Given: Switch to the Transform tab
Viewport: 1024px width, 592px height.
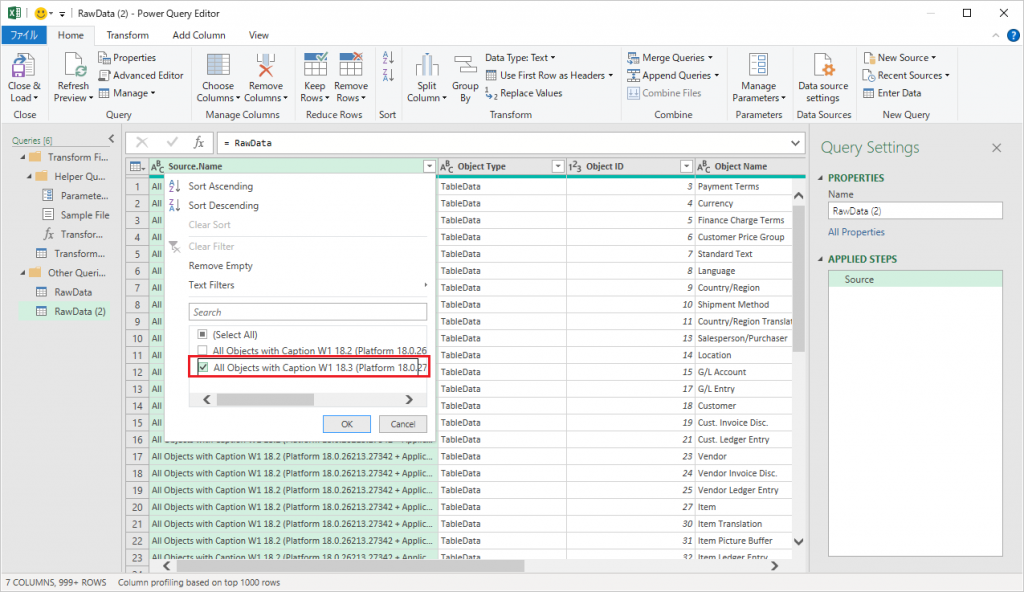Looking at the screenshot, I should (x=127, y=35).
